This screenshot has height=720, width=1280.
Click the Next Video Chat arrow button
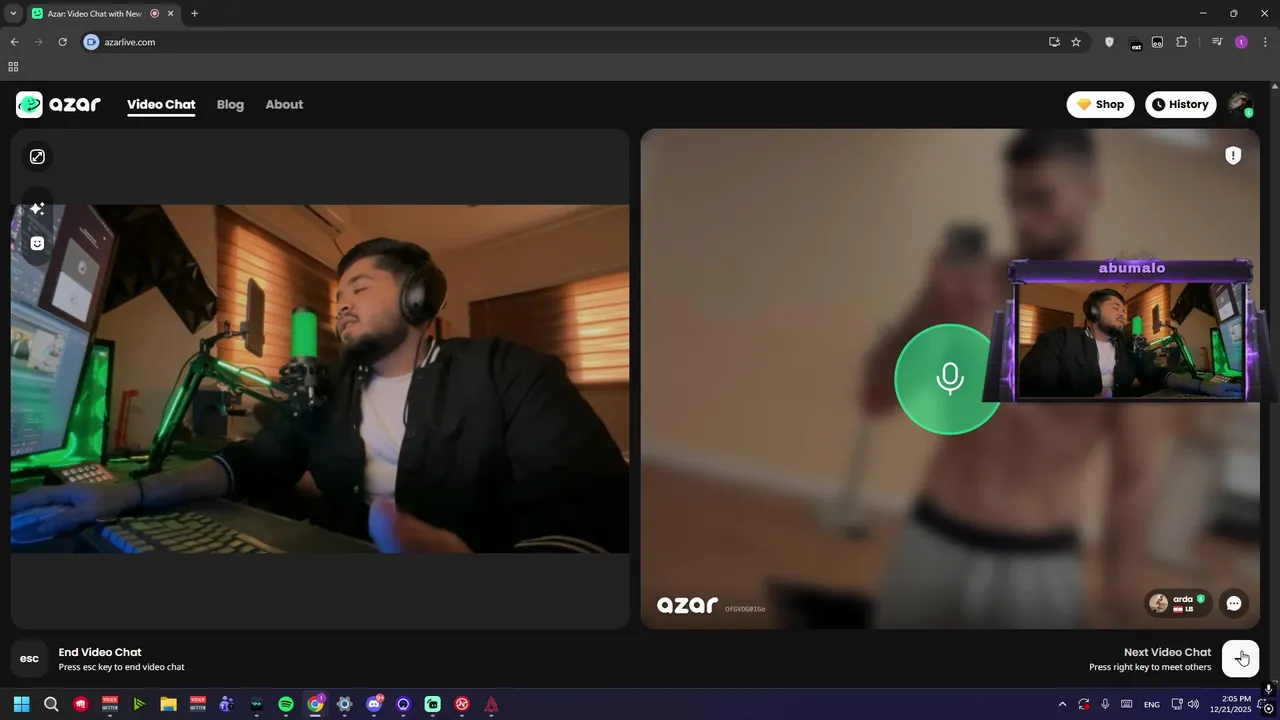(x=1240, y=659)
